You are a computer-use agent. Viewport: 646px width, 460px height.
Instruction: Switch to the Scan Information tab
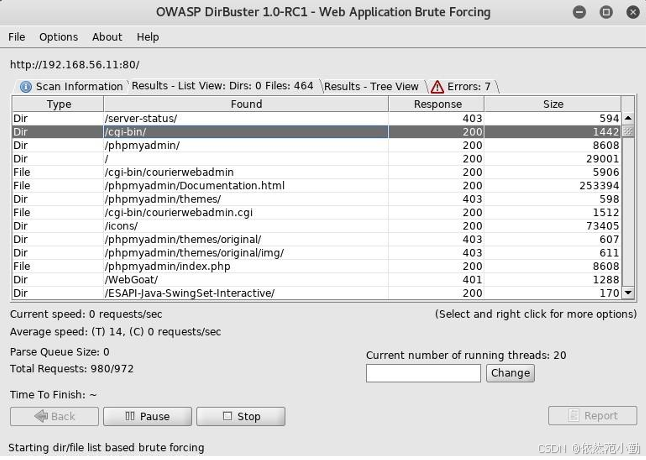(72, 86)
